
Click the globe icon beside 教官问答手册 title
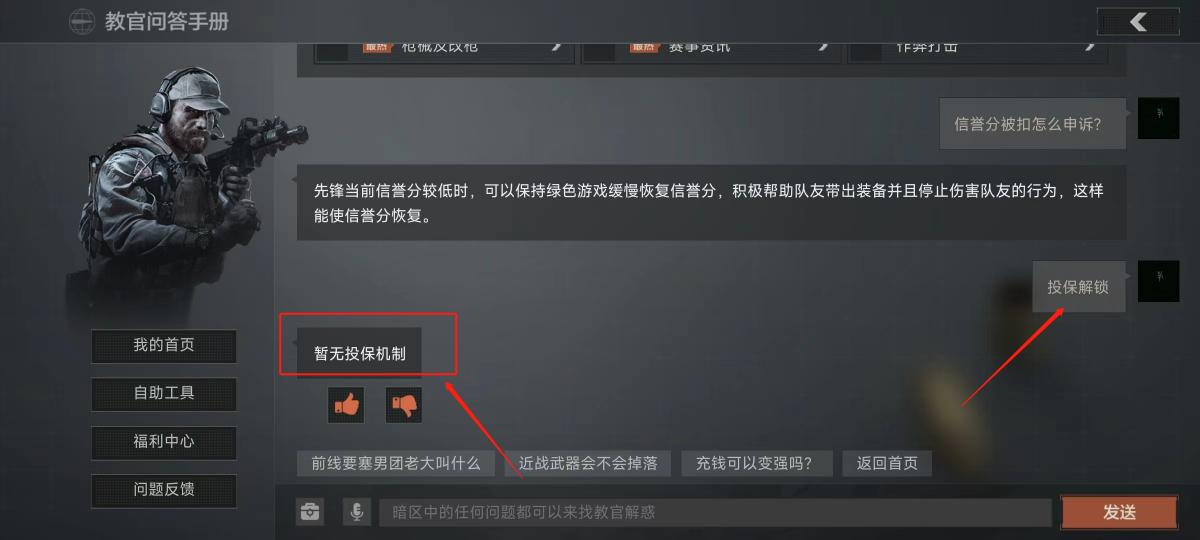click(82, 21)
